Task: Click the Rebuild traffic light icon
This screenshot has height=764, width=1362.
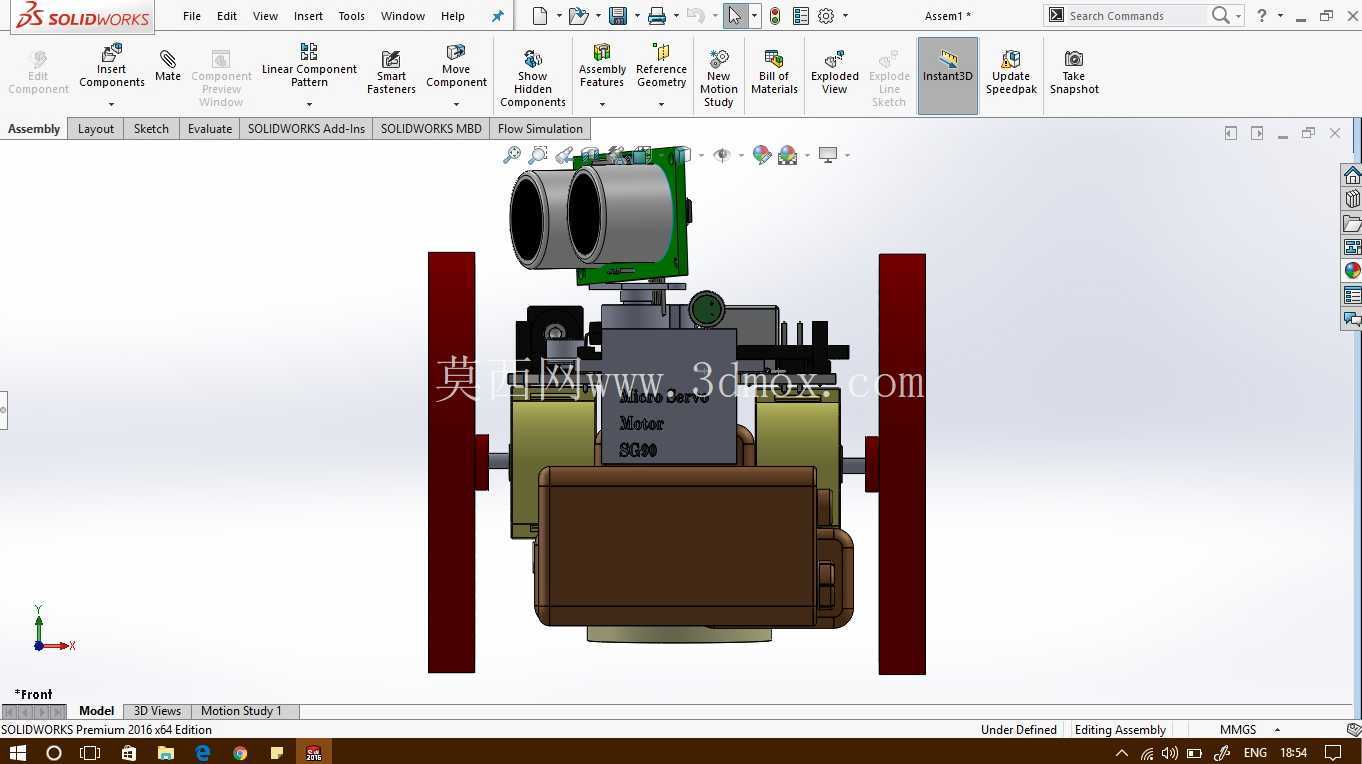Action: (x=775, y=16)
